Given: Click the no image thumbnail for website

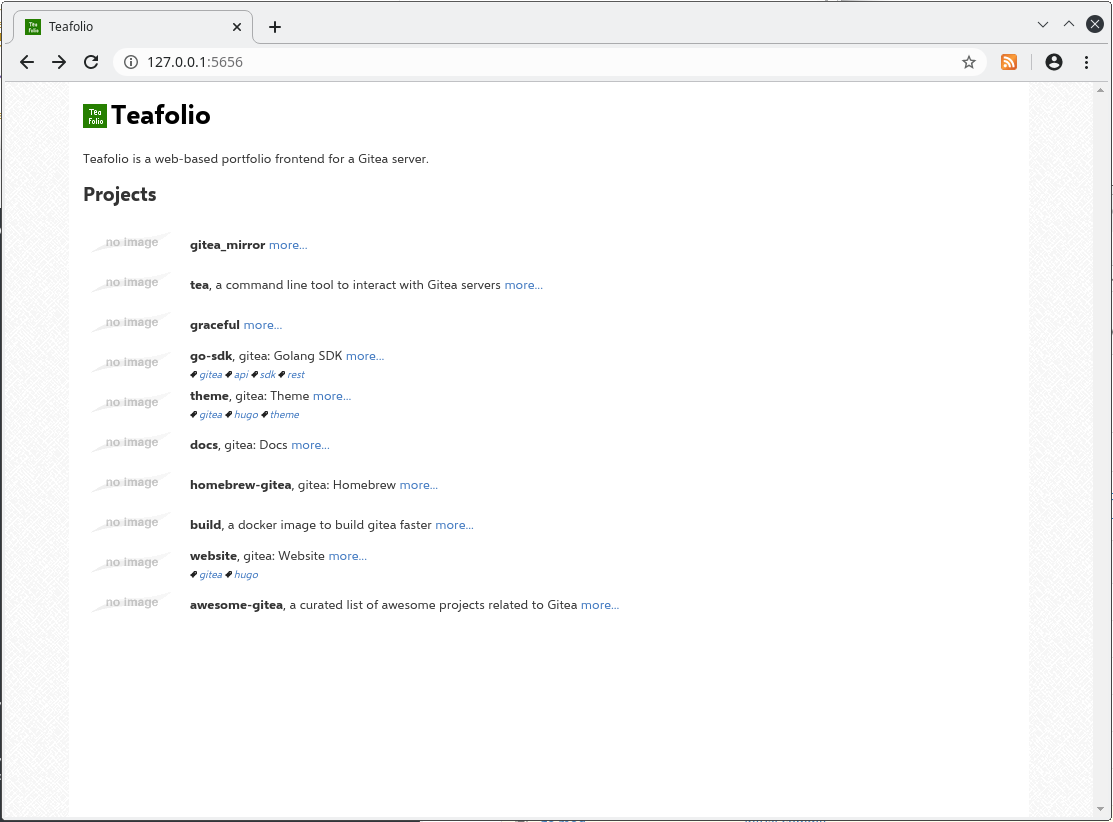Looking at the screenshot, I should [x=132, y=563].
